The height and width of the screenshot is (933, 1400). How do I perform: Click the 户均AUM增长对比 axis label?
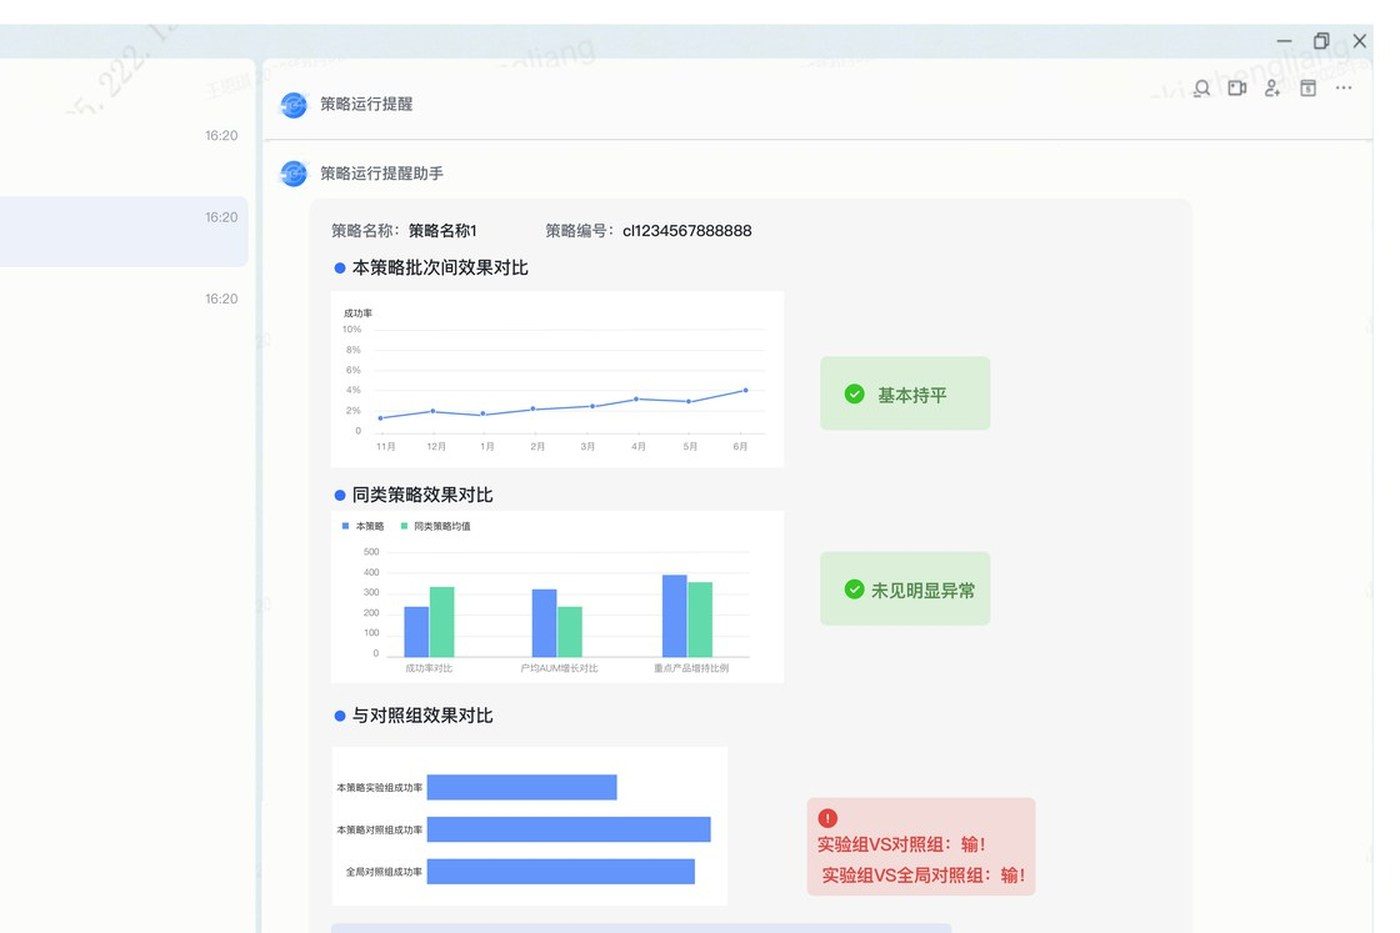tap(559, 668)
